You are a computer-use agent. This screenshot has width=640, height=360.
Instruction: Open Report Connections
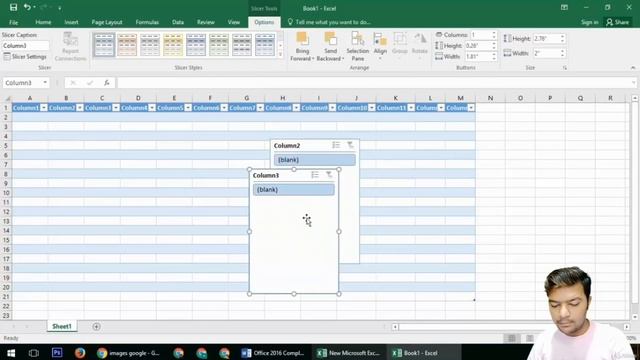click(70, 47)
